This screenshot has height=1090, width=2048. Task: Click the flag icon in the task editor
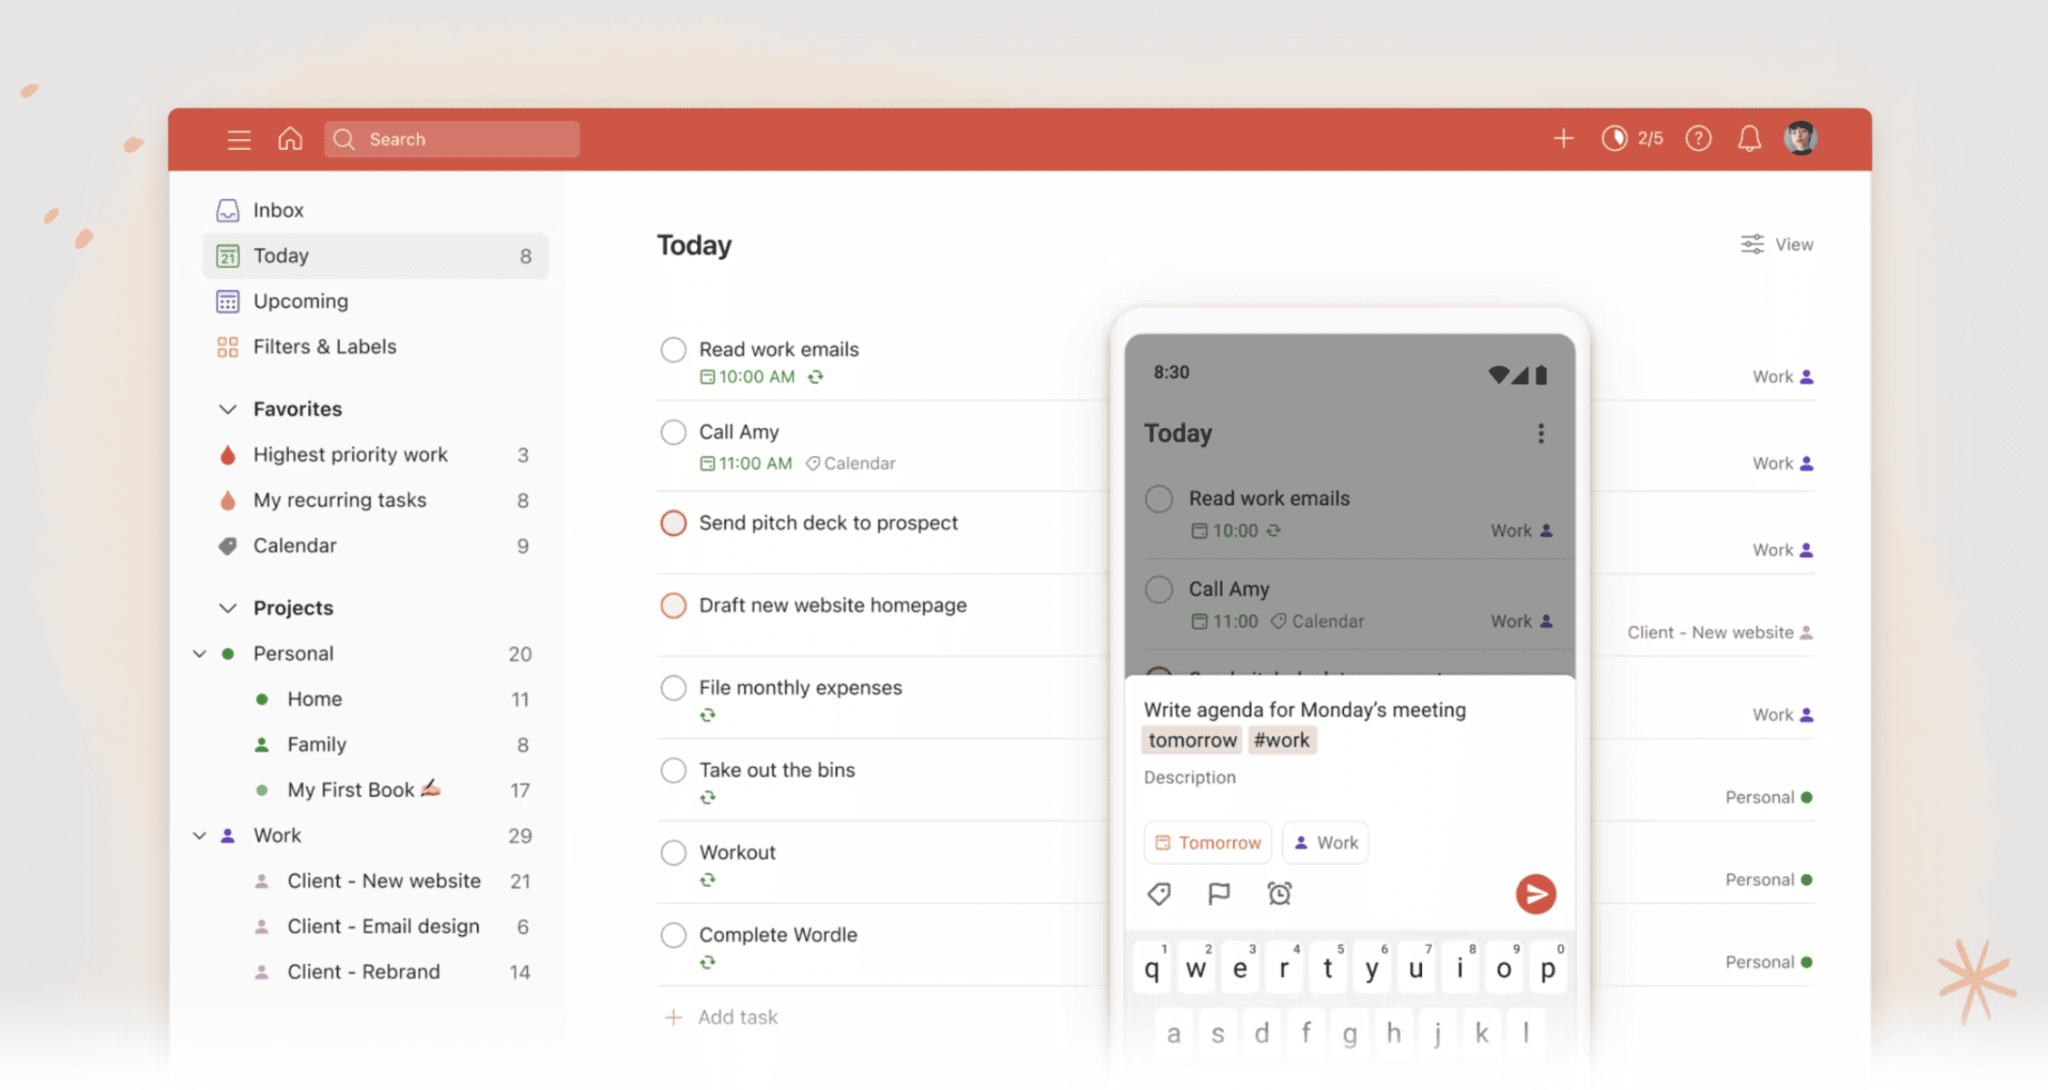(1216, 894)
